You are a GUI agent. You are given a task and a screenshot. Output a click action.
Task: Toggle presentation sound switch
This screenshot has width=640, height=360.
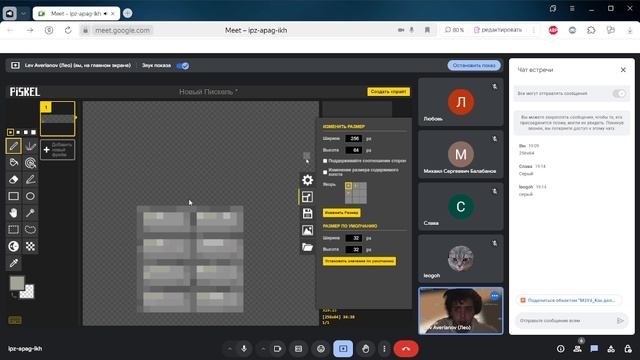(182, 66)
